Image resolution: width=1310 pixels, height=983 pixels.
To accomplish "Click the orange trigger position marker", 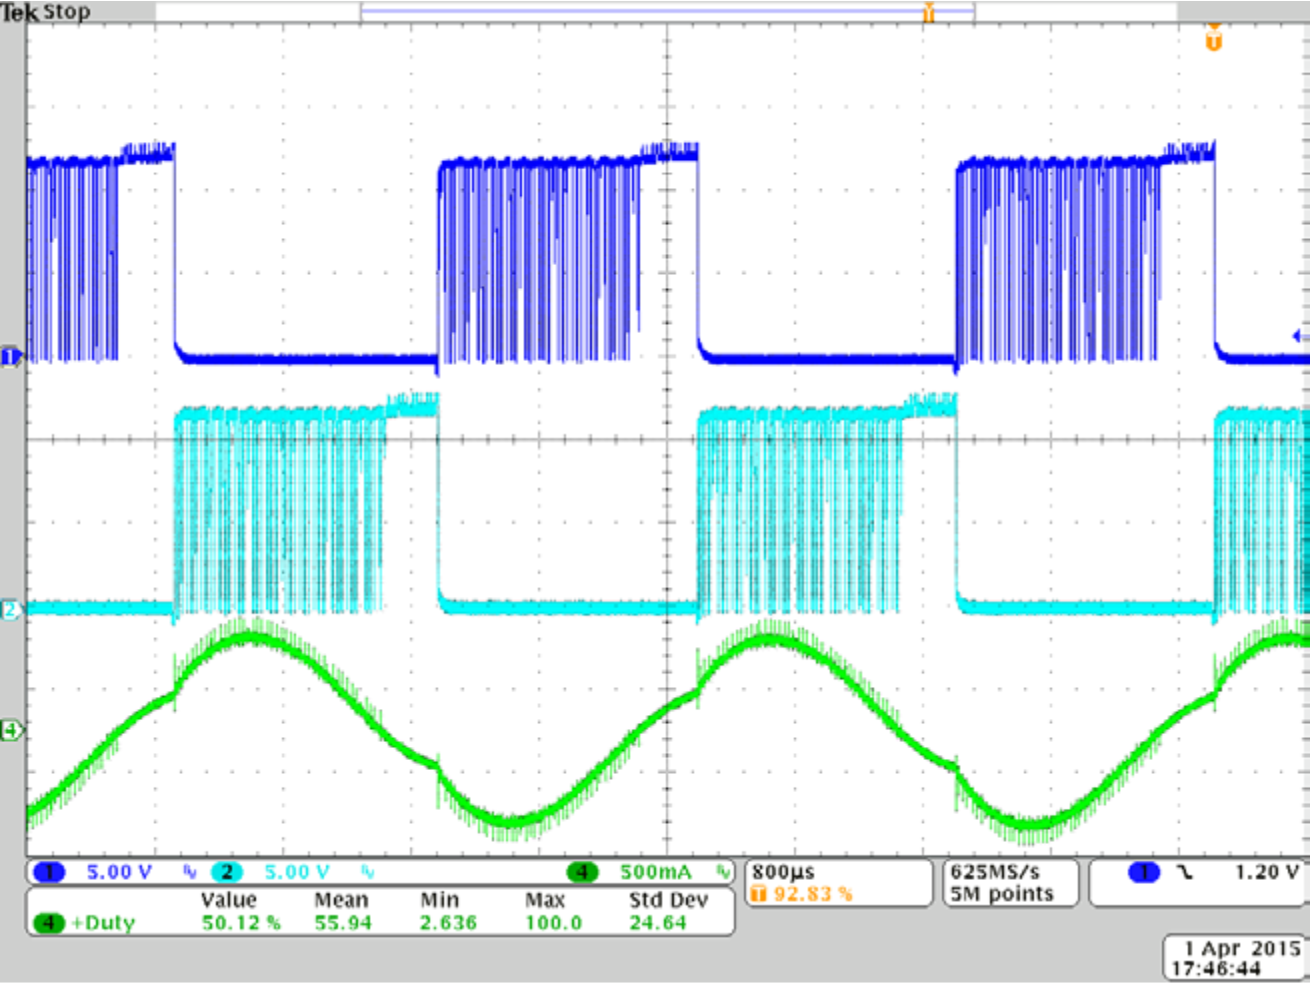I will (928, 12).
